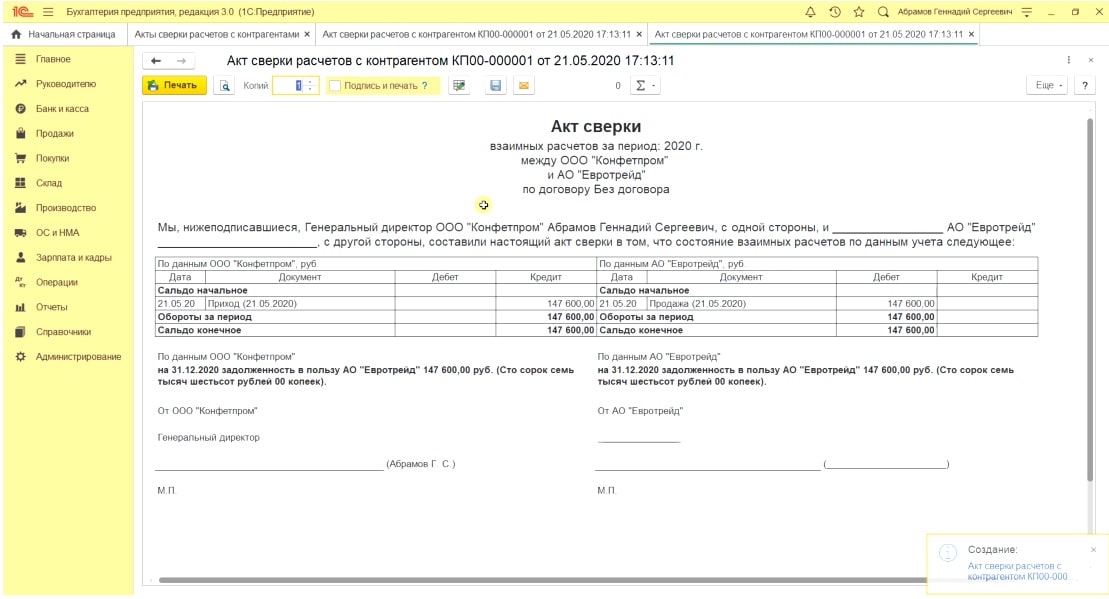Close the active Акт сверки tab

pyautogui.click(x=971, y=34)
